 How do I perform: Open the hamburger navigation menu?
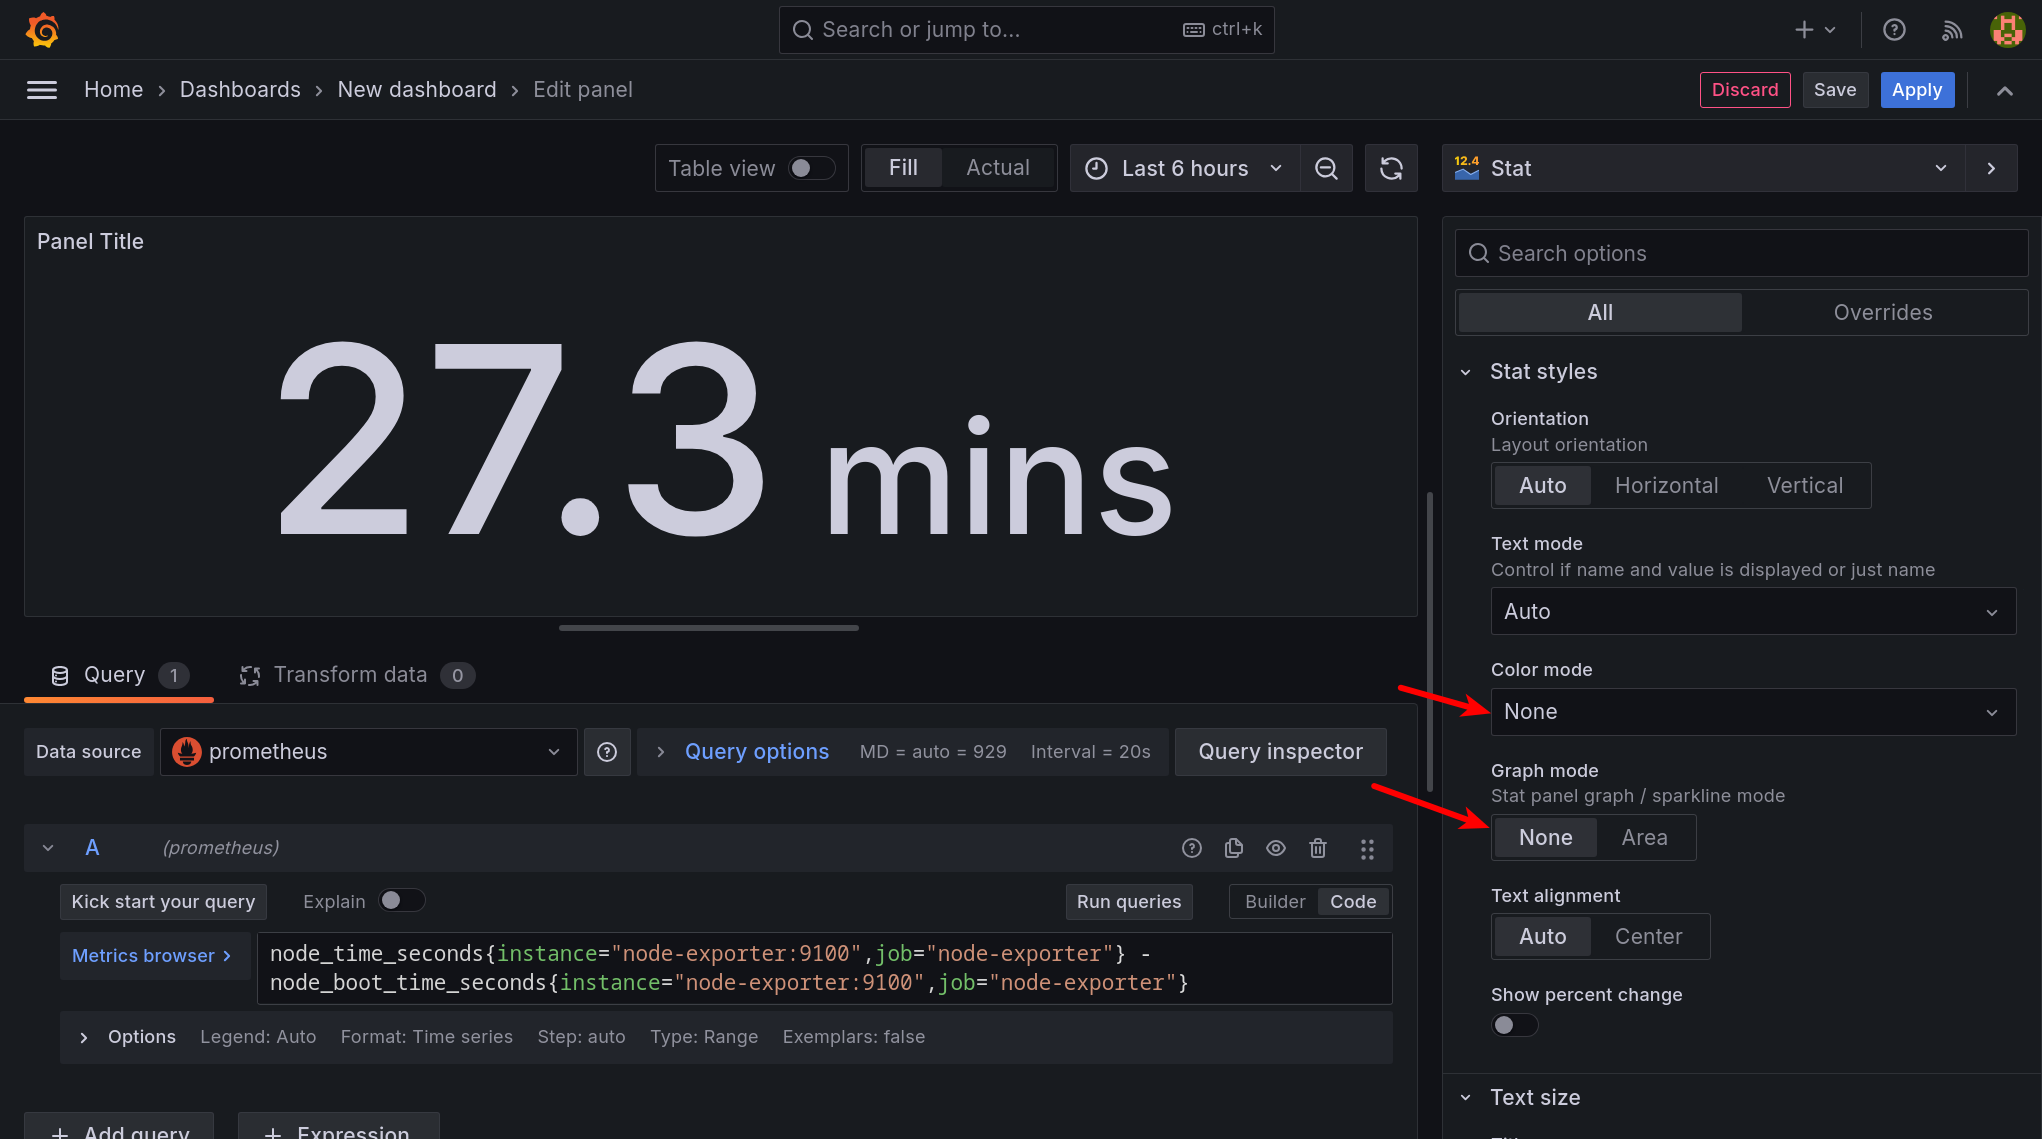click(x=41, y=90)
